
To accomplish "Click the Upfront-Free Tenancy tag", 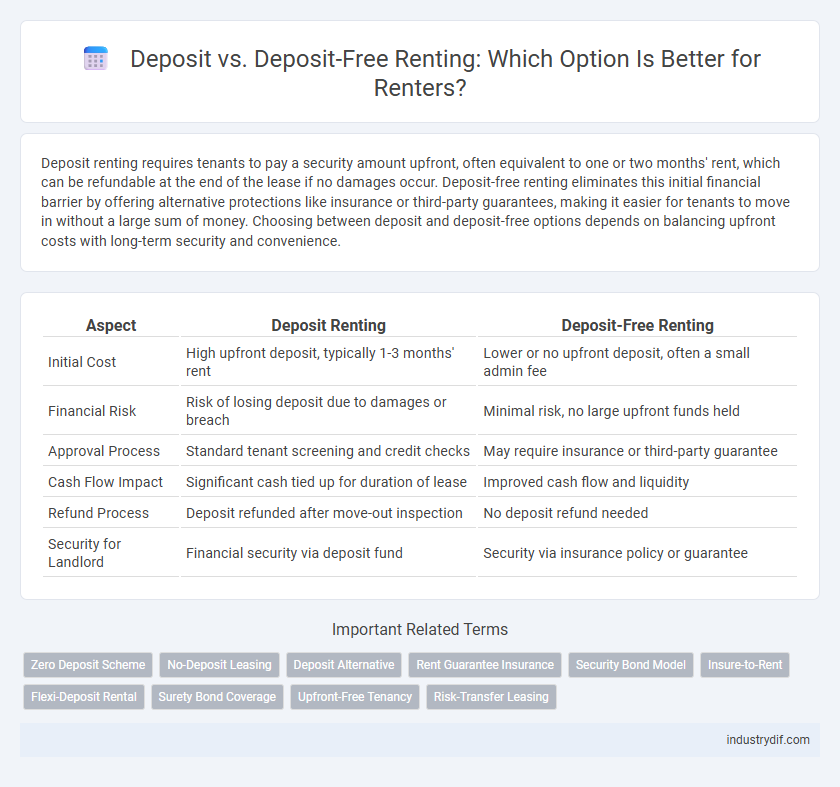I will click(355, 697).
